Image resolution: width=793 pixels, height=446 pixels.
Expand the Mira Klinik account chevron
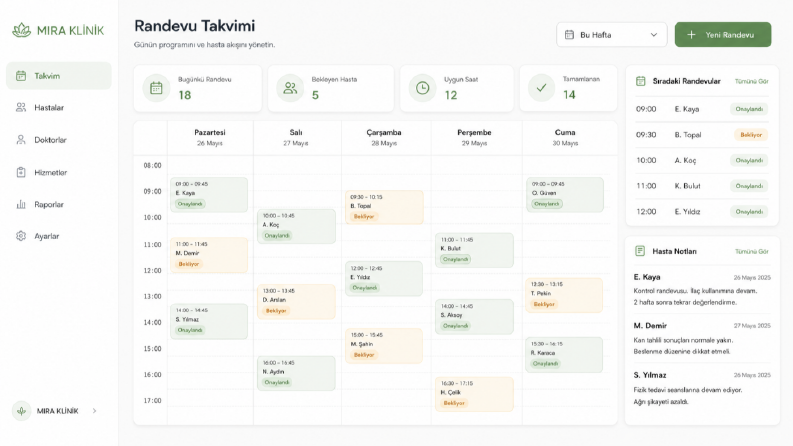coord(95,411)
